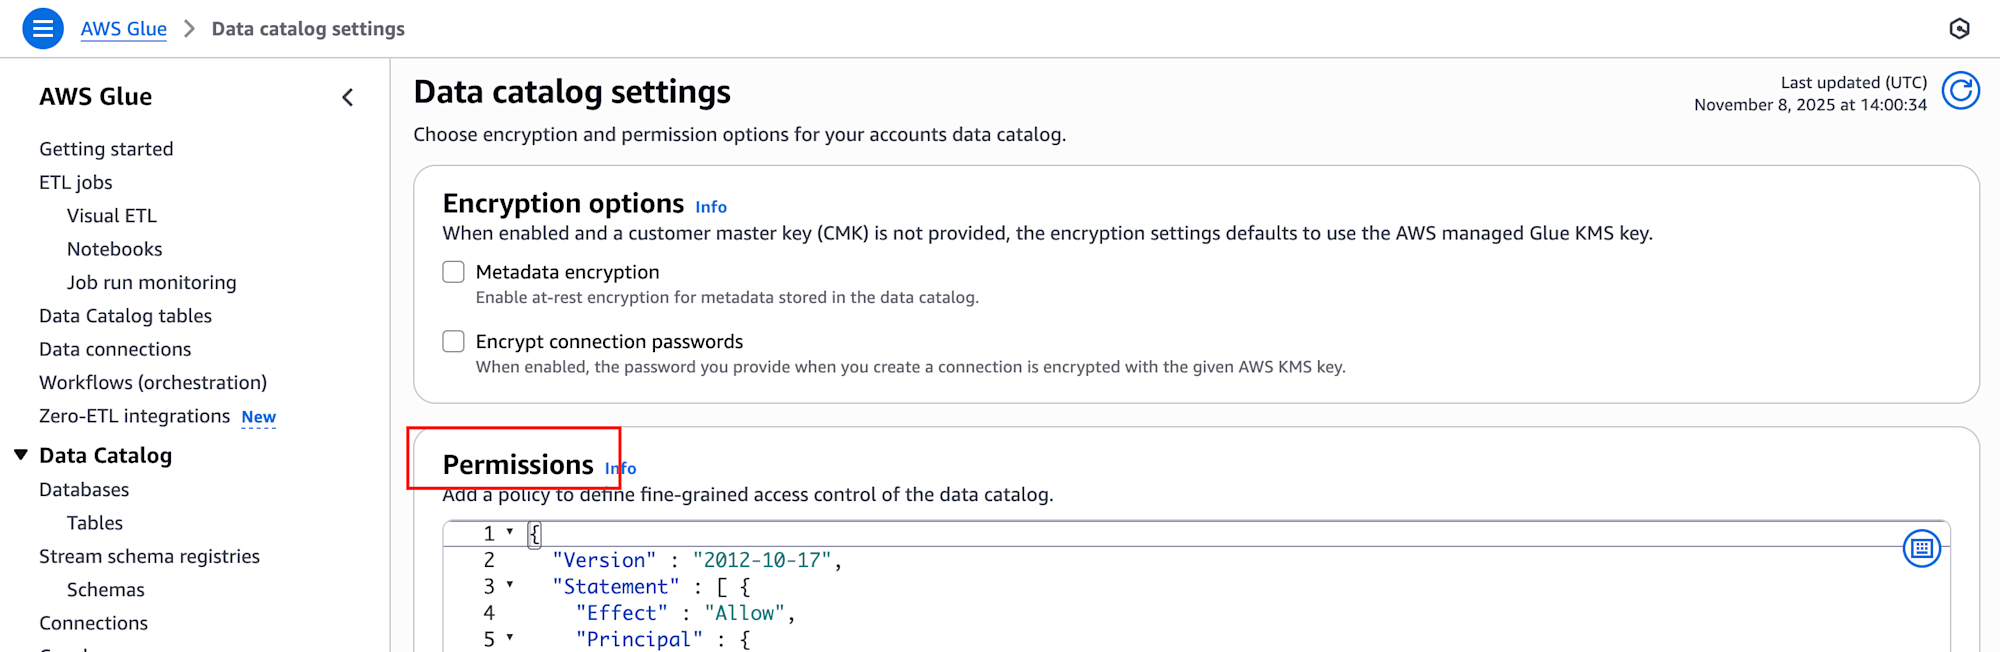Open Info link beside Permissions
This screenshot has width=2000, height=652.
point(621,468)
